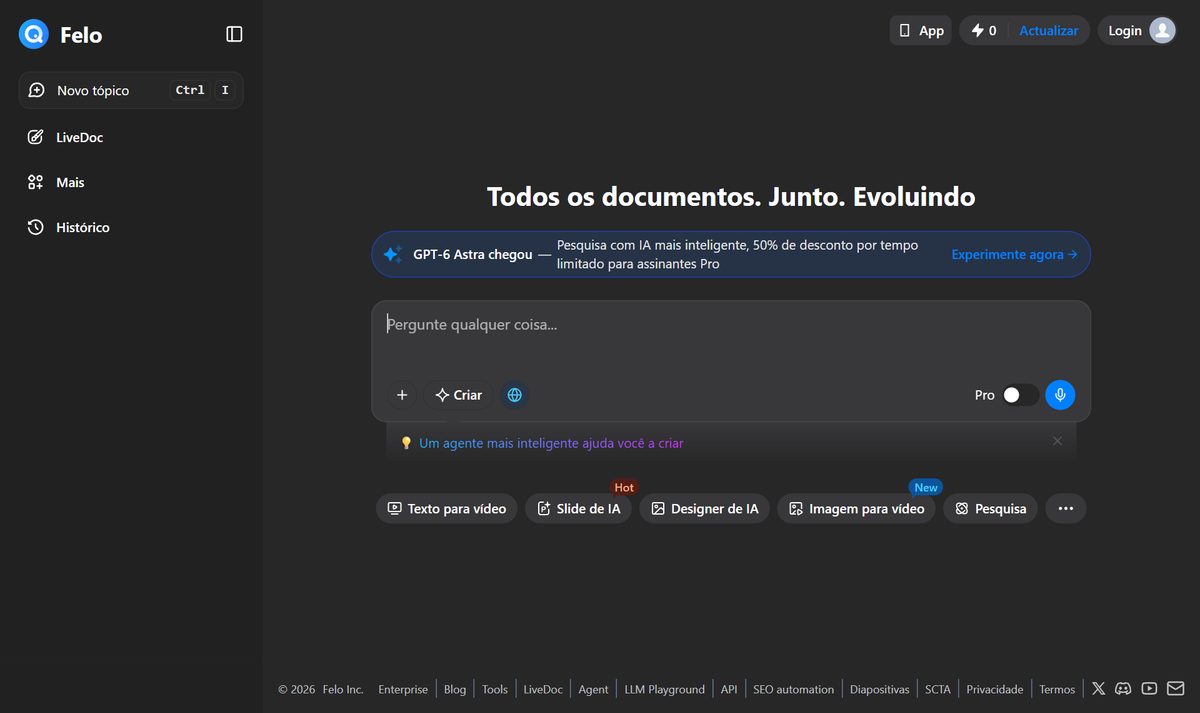Open the email envelope footer icon
Image resolution: width=1200 pixels, height=713 pixels.
[x=1175, y=688]
